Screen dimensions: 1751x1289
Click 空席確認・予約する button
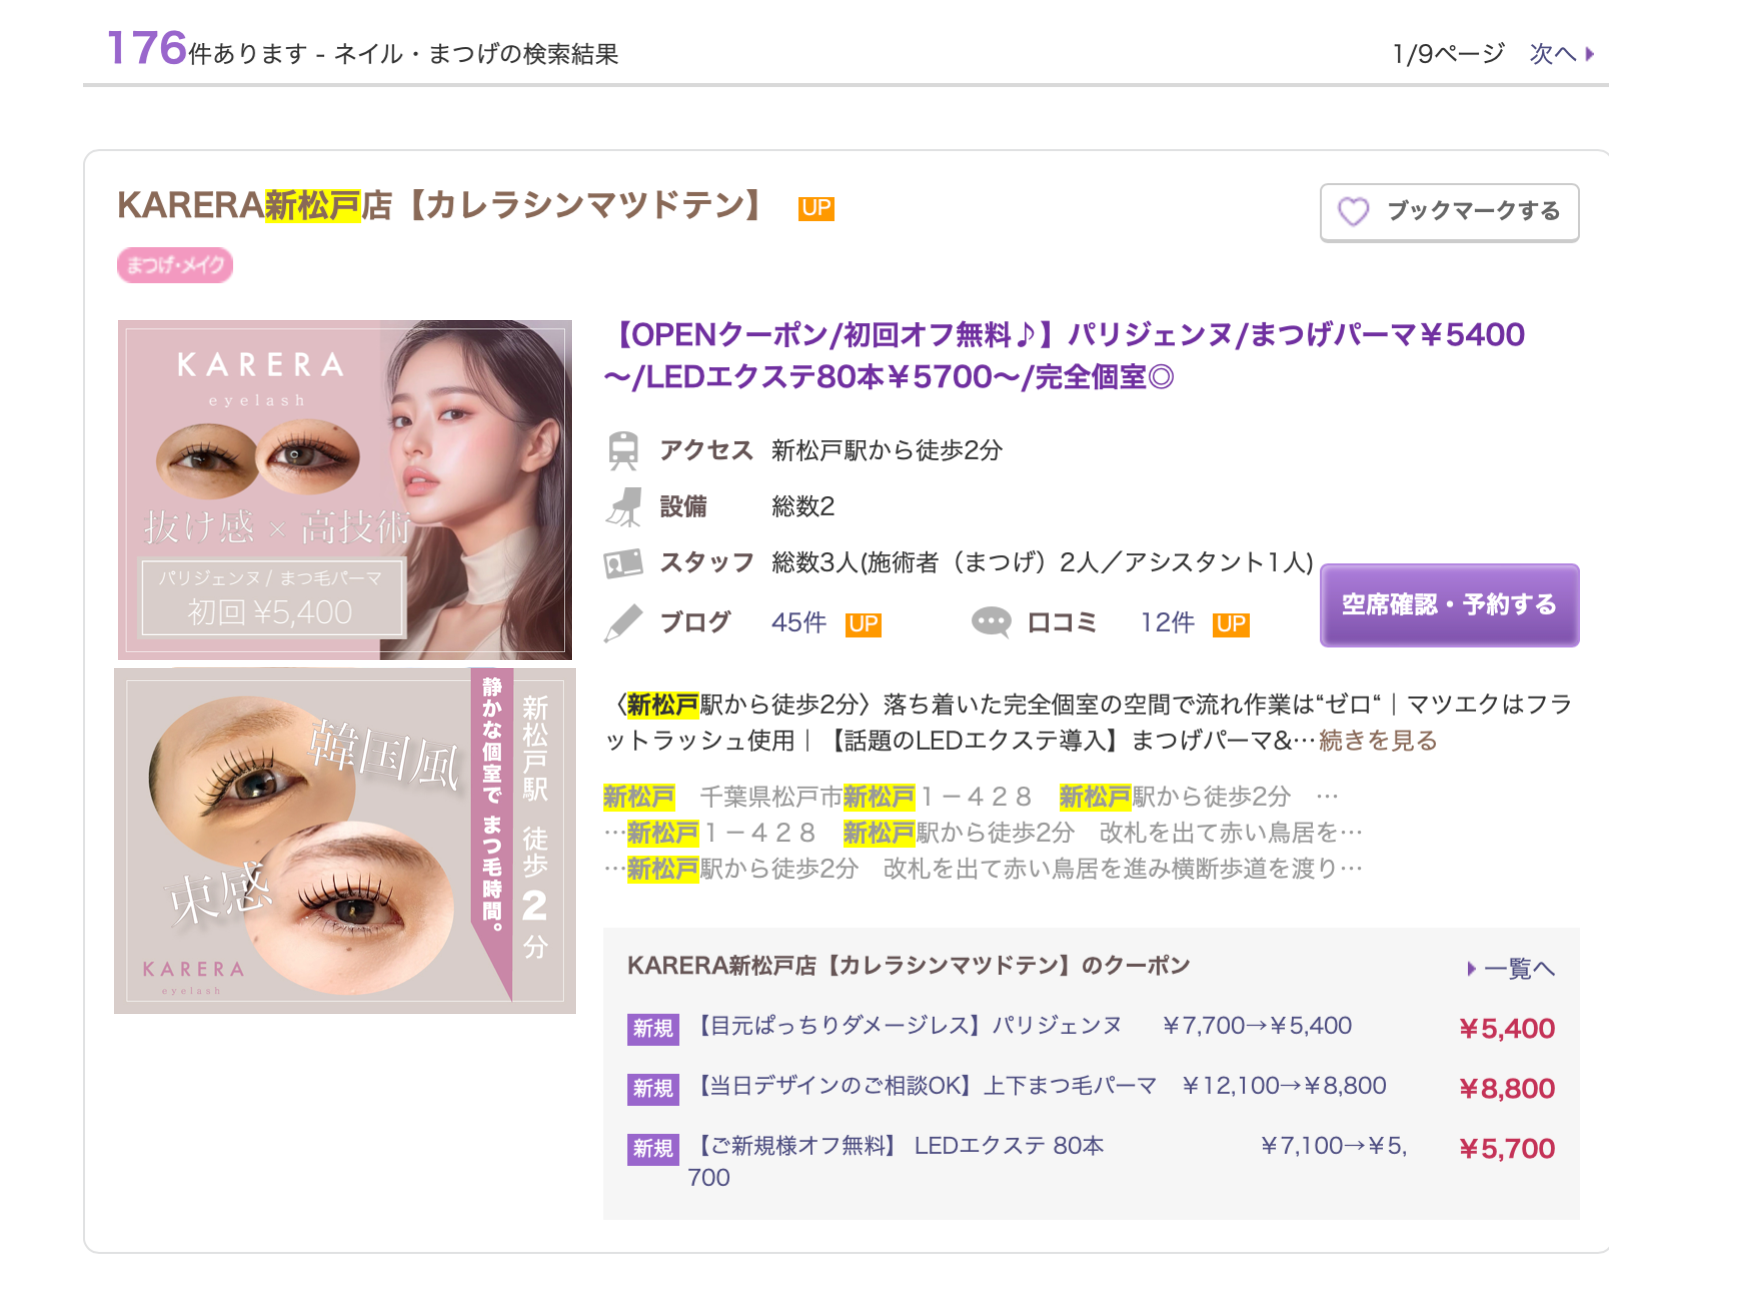(x=1449, y=605)
